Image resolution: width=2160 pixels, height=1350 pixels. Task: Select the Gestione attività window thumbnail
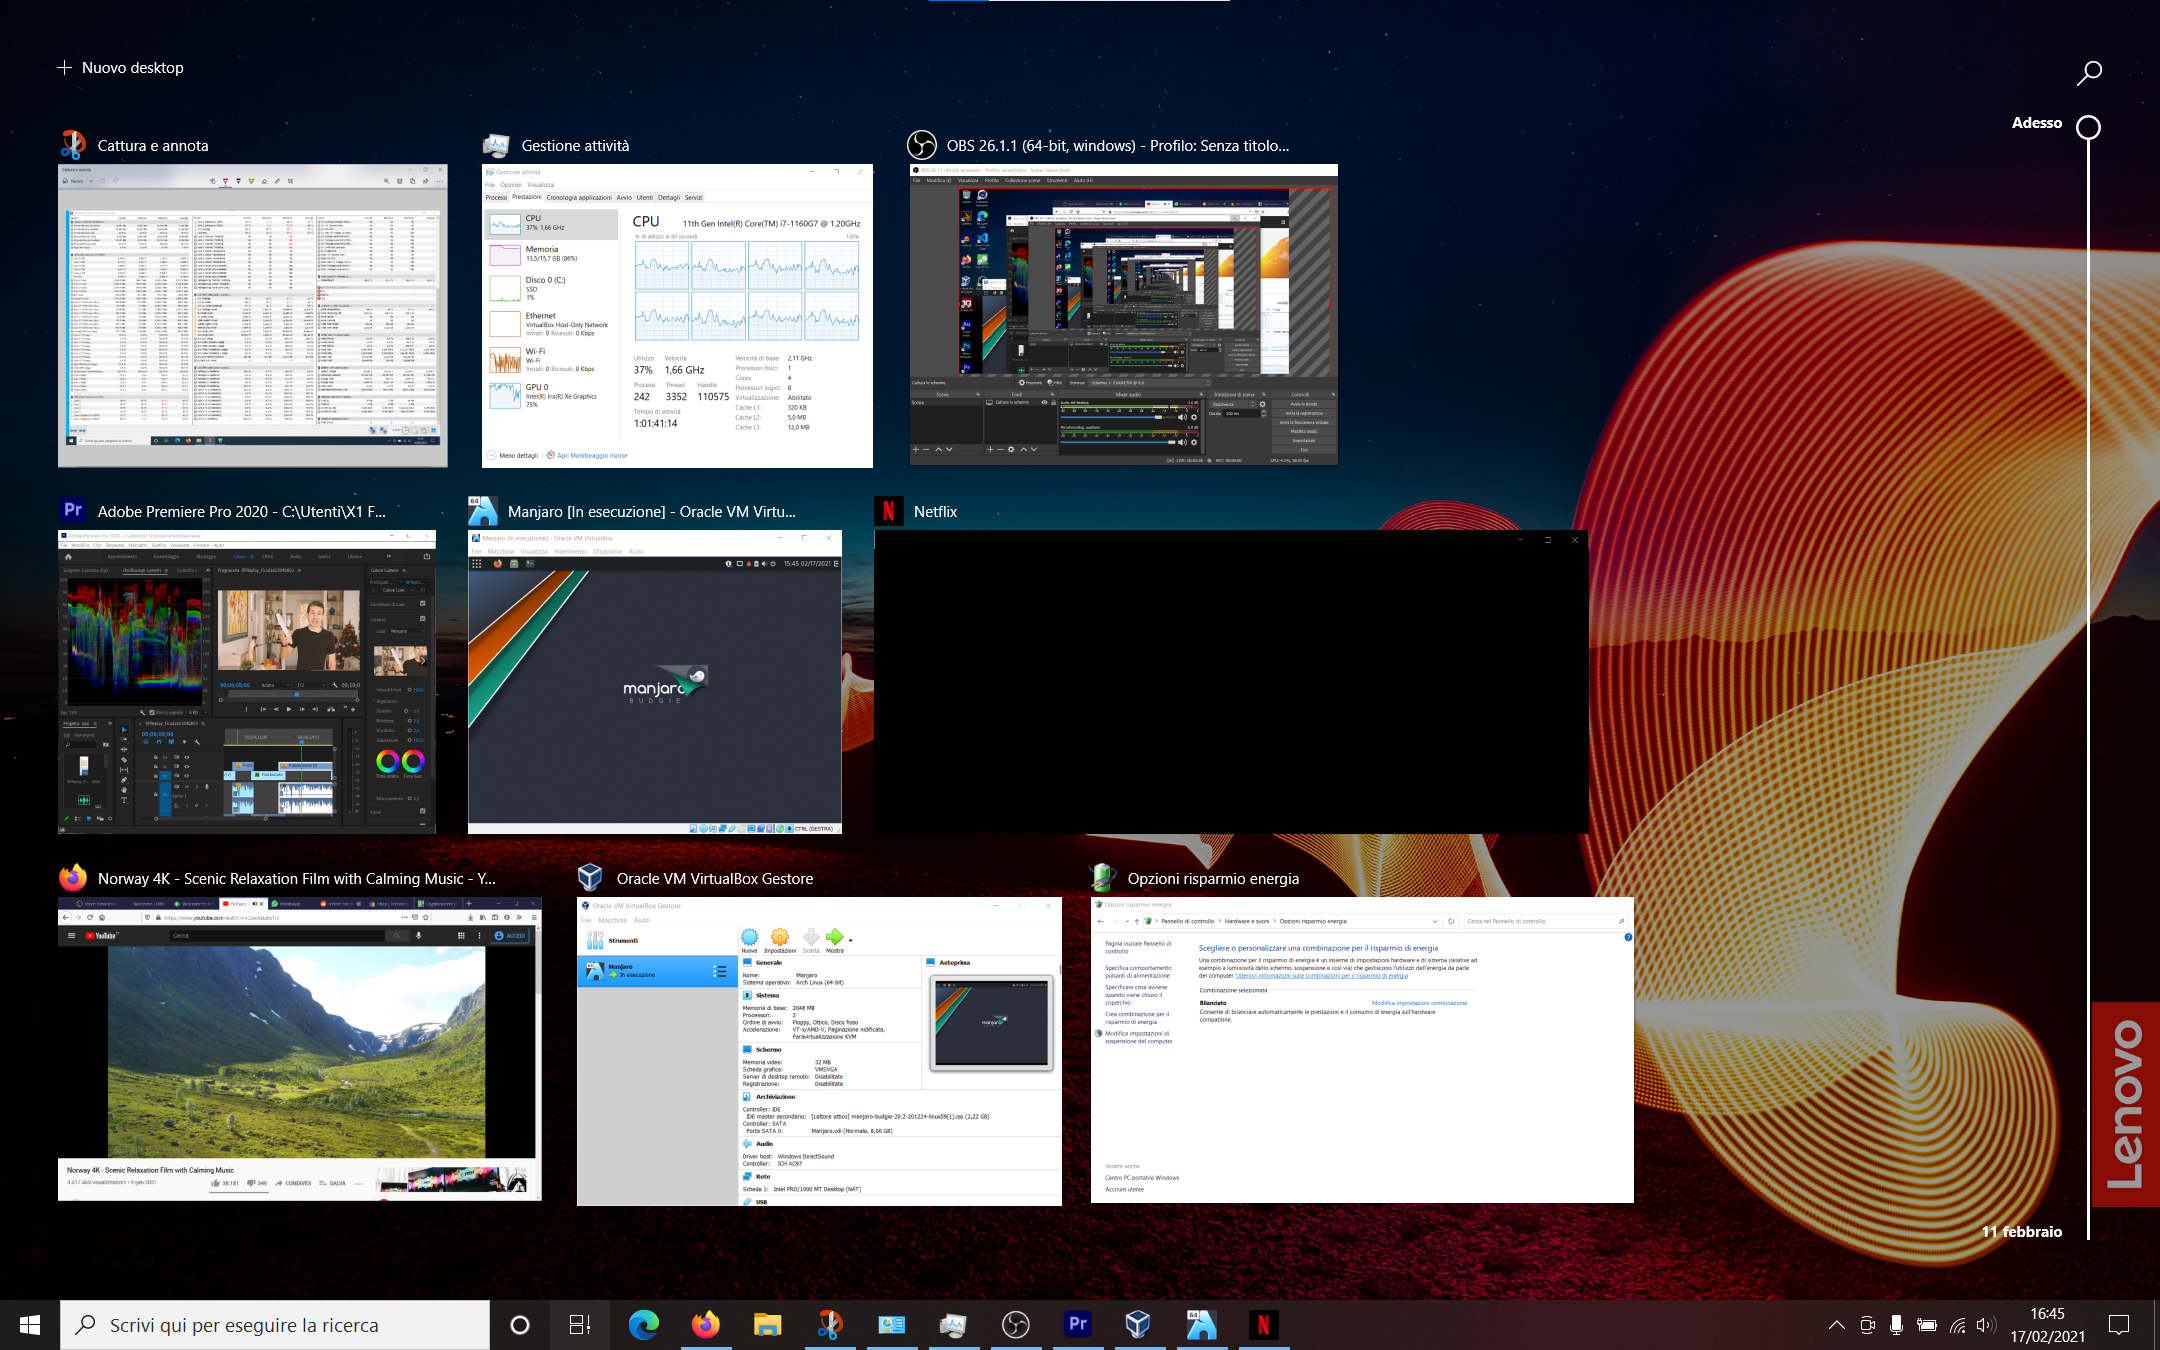point(677,315)
